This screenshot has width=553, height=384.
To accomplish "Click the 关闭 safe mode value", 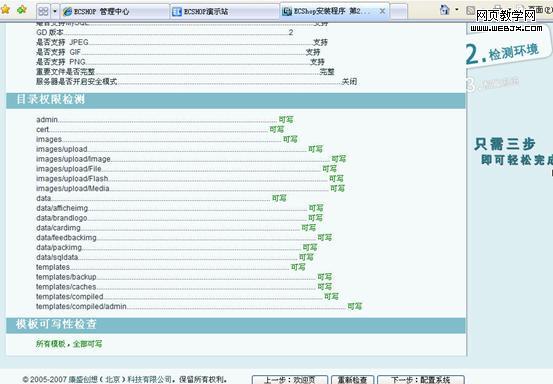I will tap(350, 82).
